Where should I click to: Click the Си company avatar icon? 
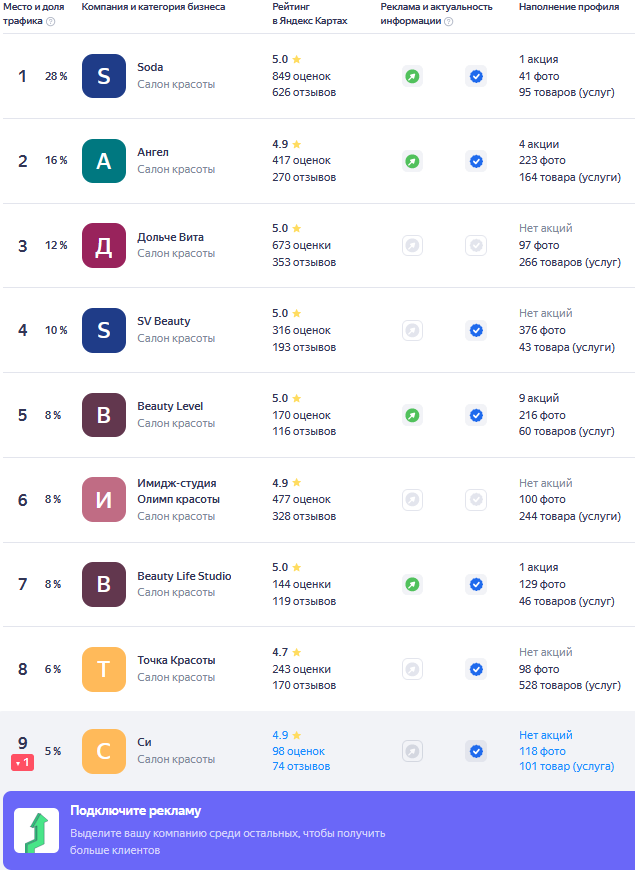[x=104, y=751]
